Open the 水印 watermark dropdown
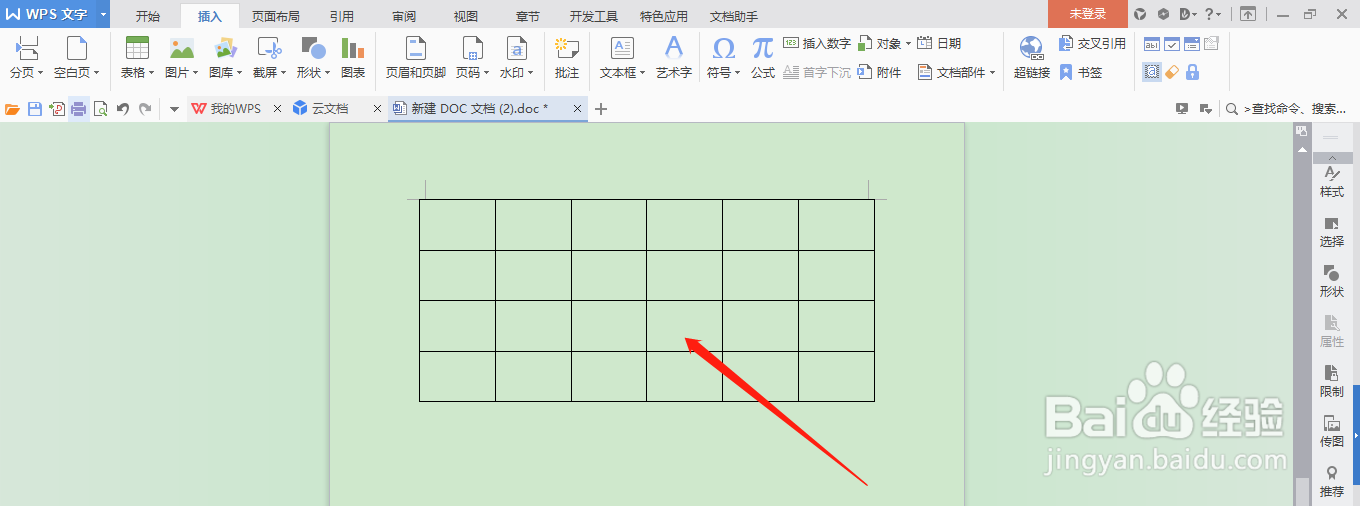Viewport: 1360px width, 506px height. coord(516,59)
